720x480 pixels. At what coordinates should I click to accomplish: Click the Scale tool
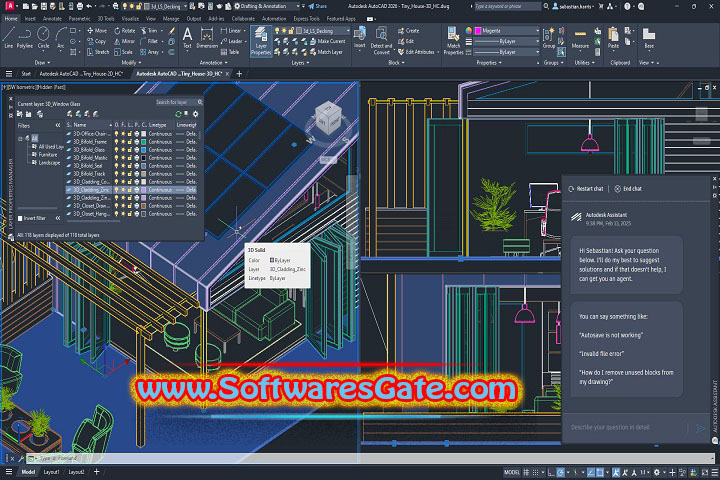[124, 52]
